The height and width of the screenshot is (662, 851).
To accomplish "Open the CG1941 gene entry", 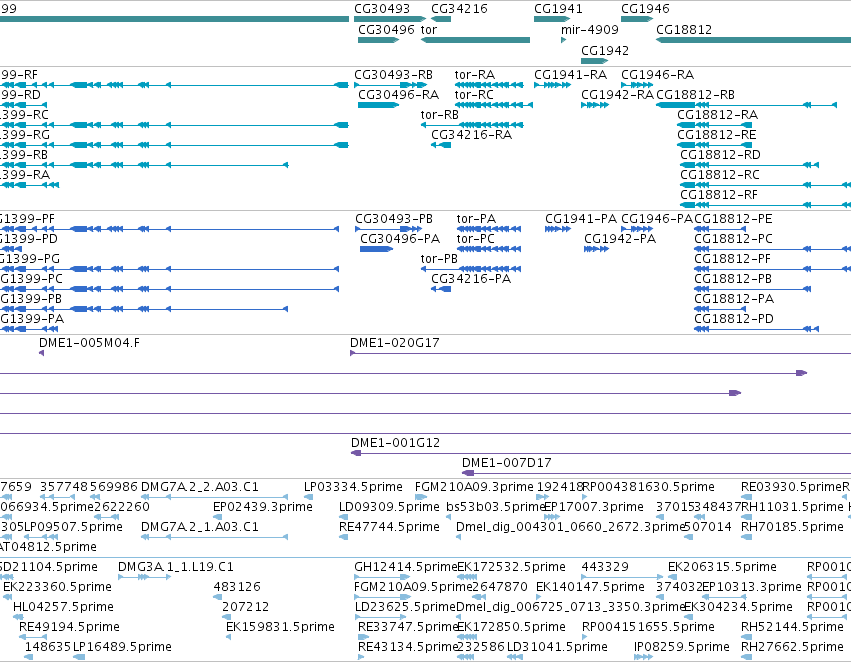I will pos(552,19).
